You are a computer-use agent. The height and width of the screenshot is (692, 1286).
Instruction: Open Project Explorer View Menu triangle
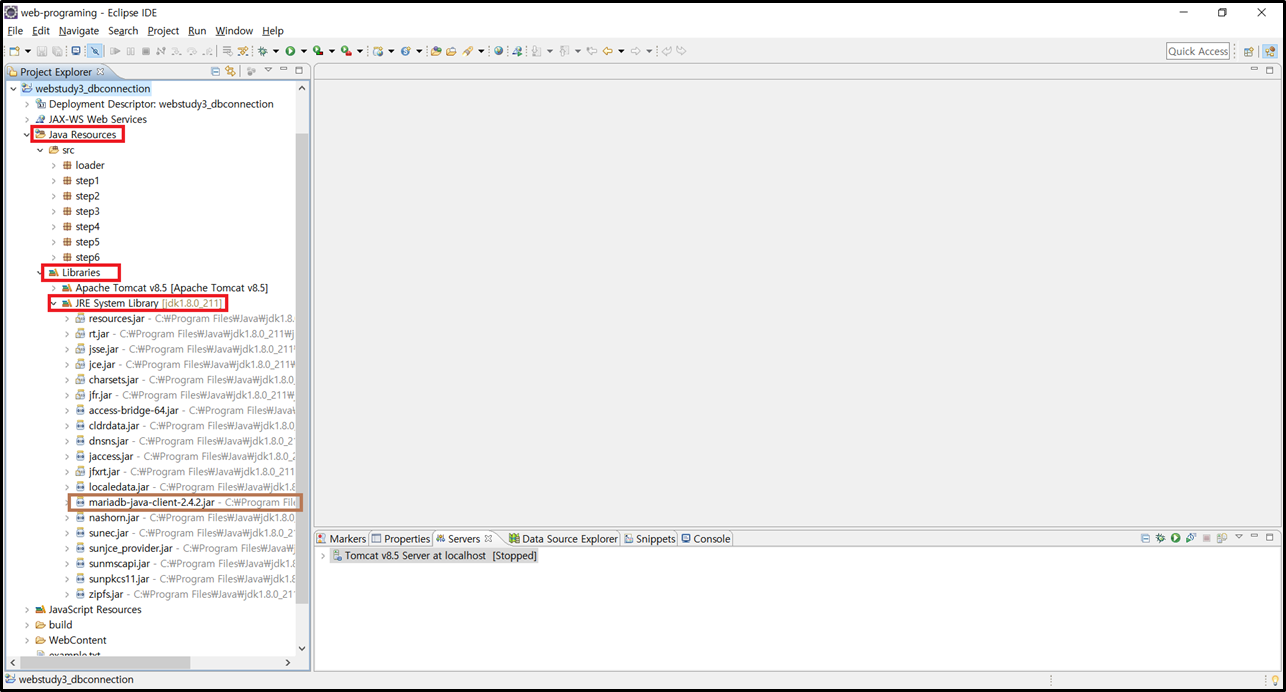click(x=268, y=70)
